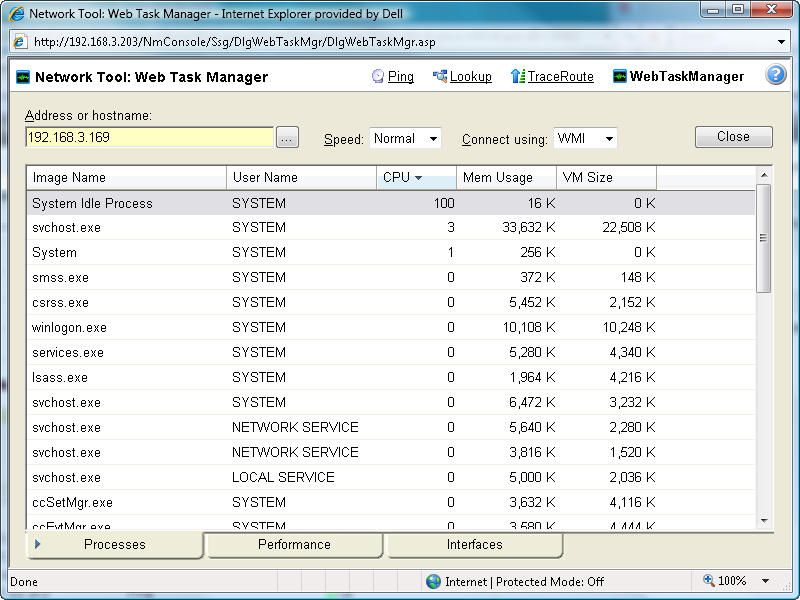
Task: Open help via the question mark icon
Action: pyautogui.click(x=776, y=74)
